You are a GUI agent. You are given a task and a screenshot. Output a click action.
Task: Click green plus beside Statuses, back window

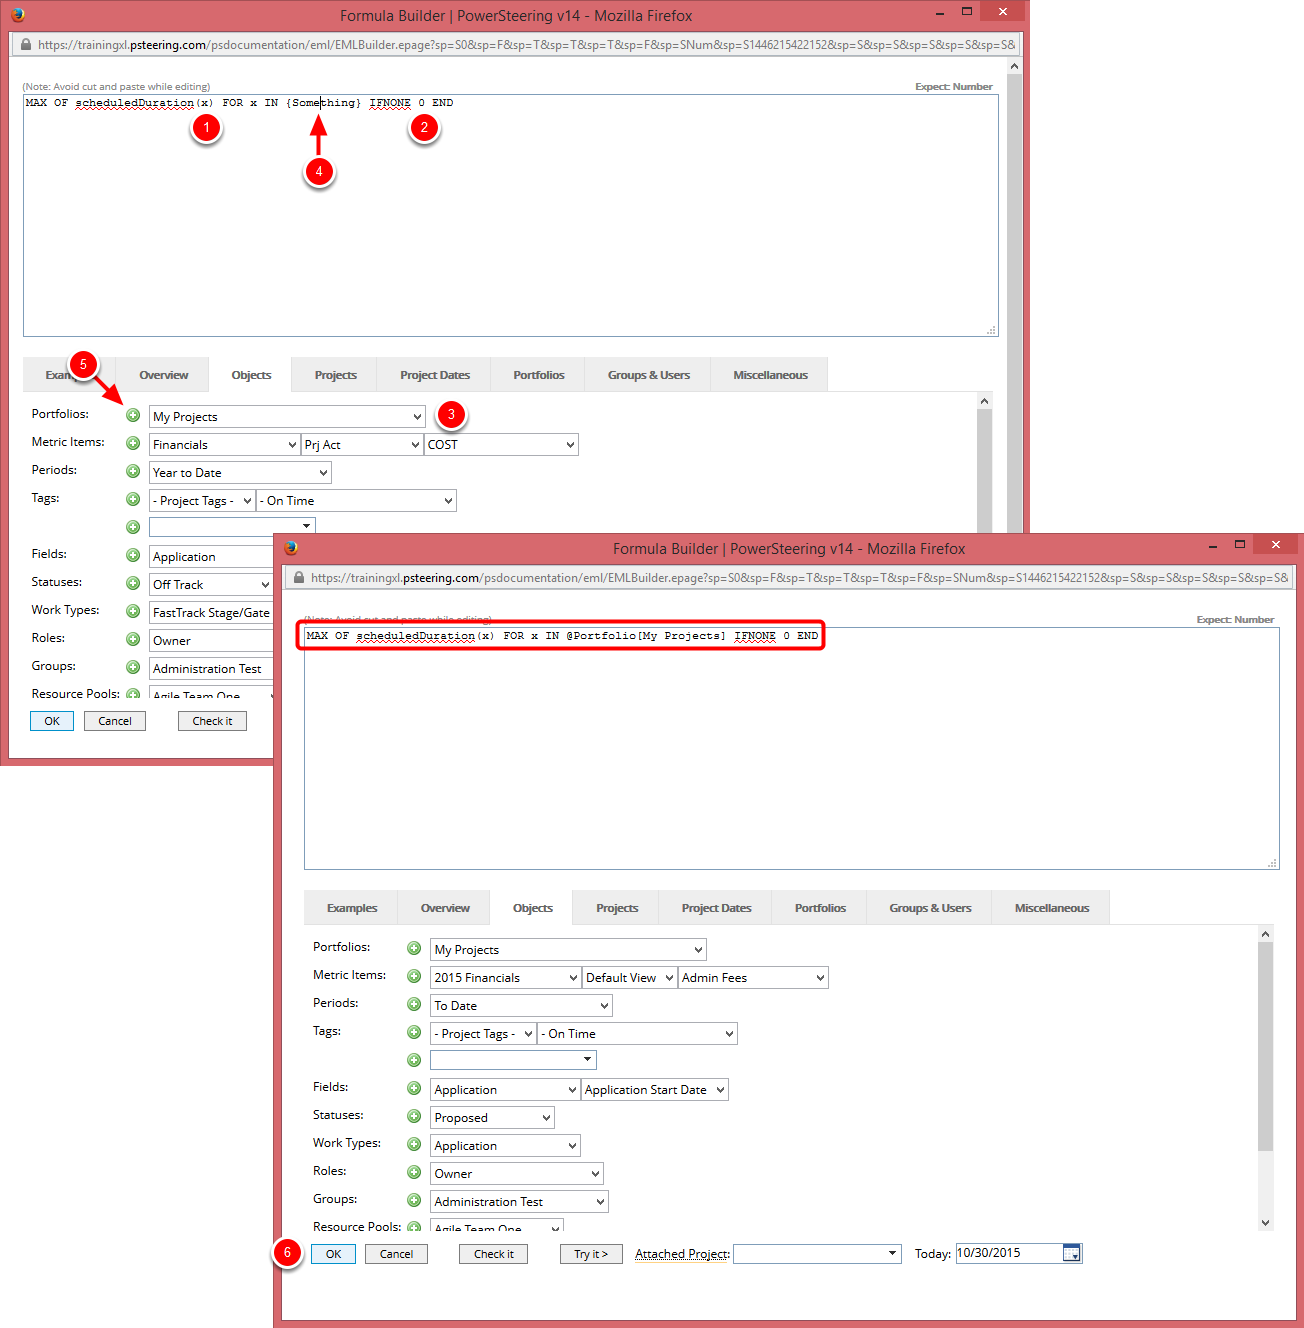pos(133,583)
